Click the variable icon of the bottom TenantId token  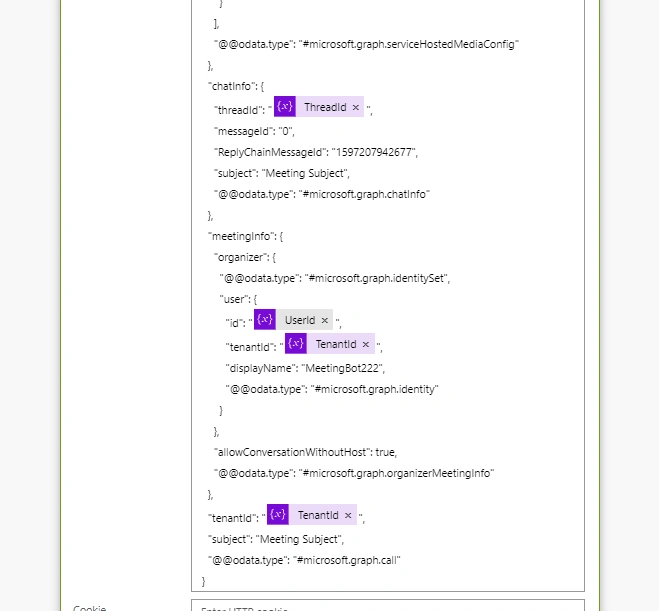tap(278, 514)
